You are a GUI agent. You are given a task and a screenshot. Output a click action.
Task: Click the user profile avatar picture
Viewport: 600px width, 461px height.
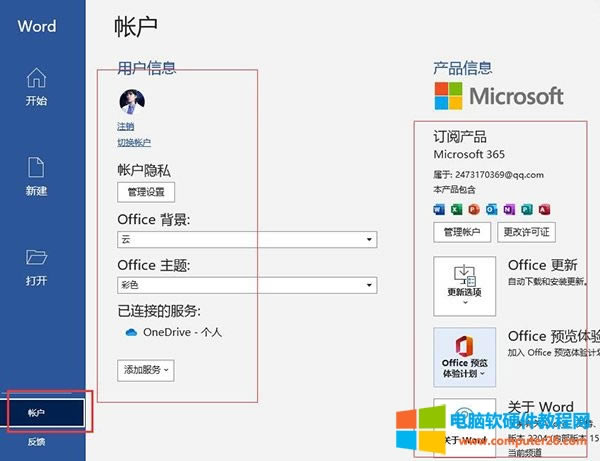point(132,102)
